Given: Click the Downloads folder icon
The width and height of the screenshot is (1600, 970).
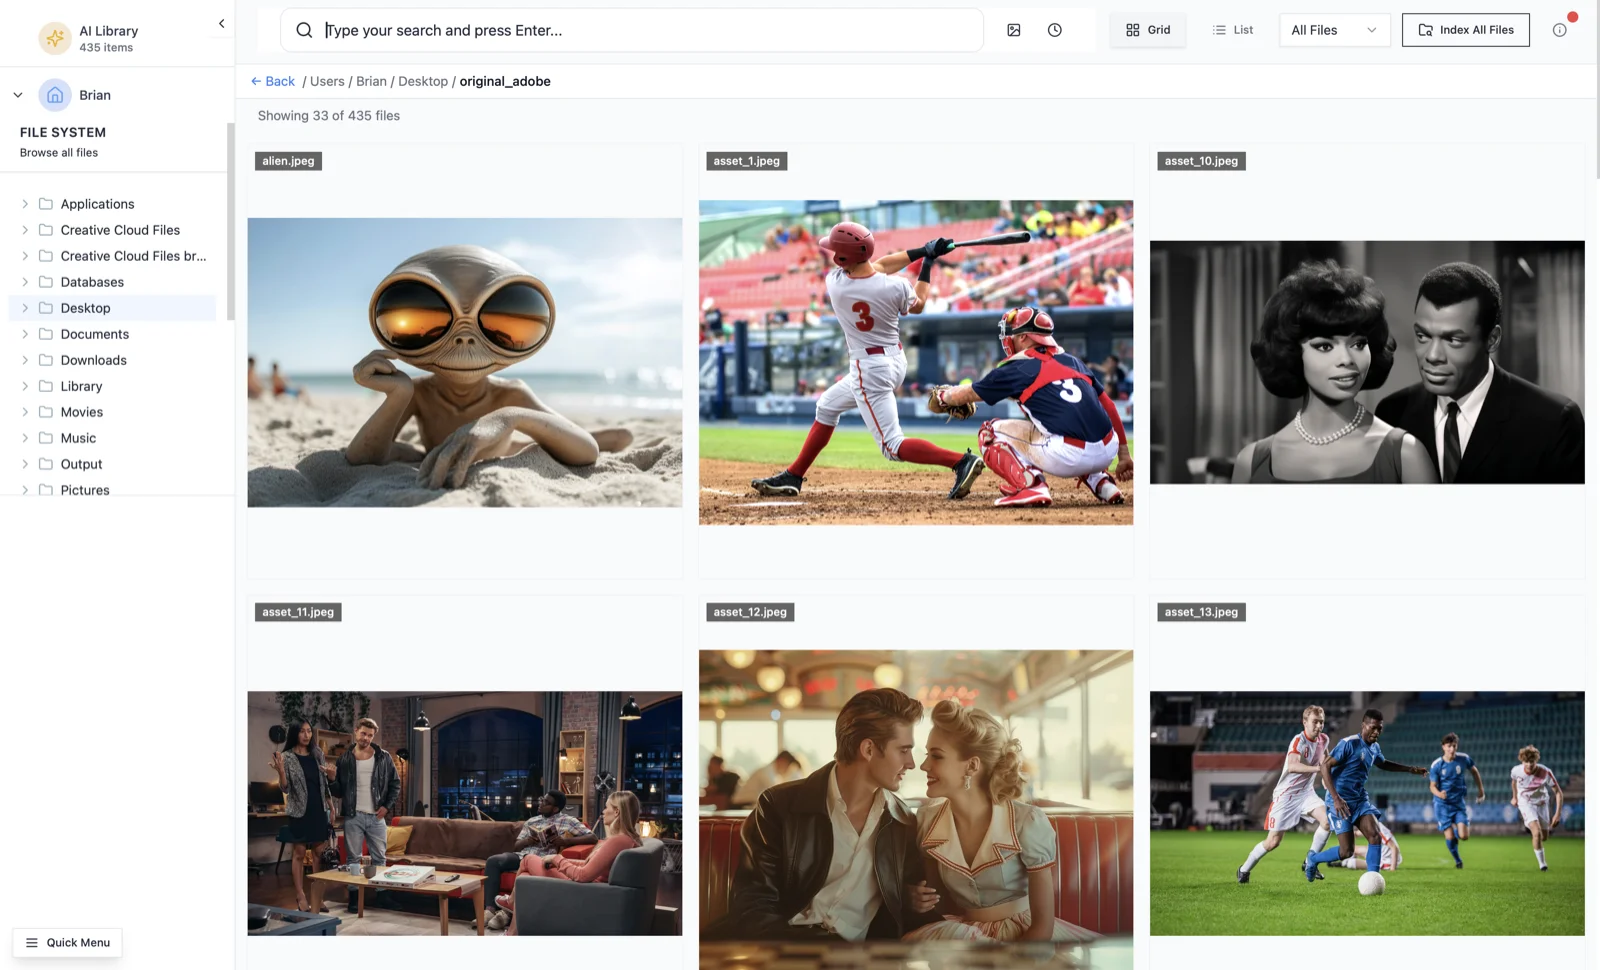Looking at the screenshot, I should click(46, 360).
